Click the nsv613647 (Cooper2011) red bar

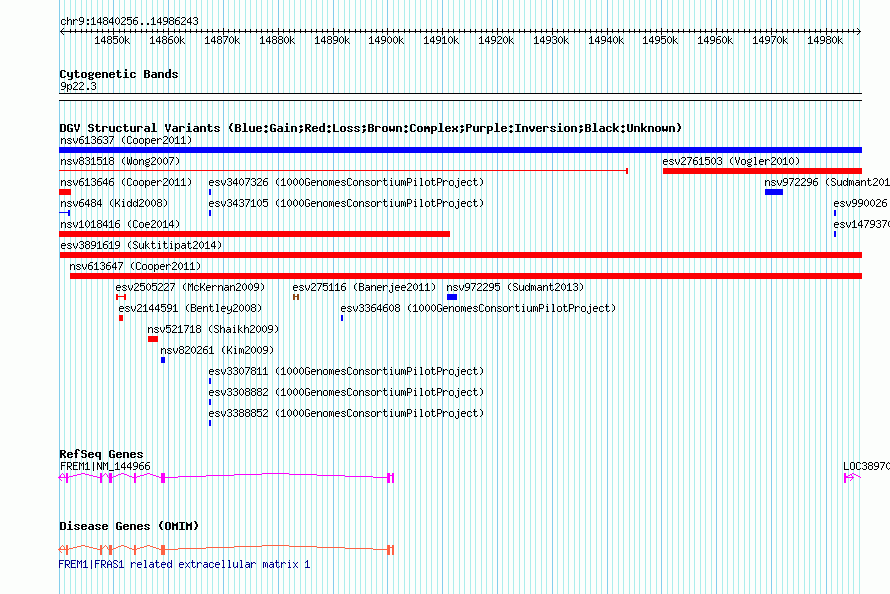click(466, 276)
